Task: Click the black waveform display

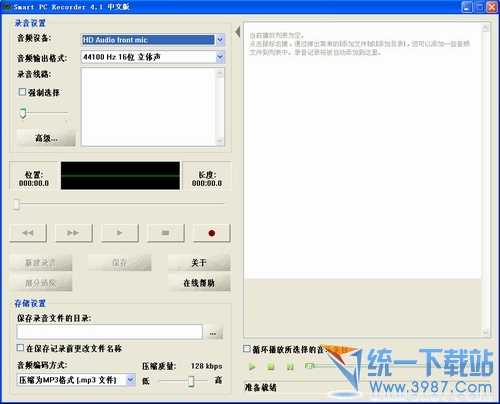Action: (120, 176)
